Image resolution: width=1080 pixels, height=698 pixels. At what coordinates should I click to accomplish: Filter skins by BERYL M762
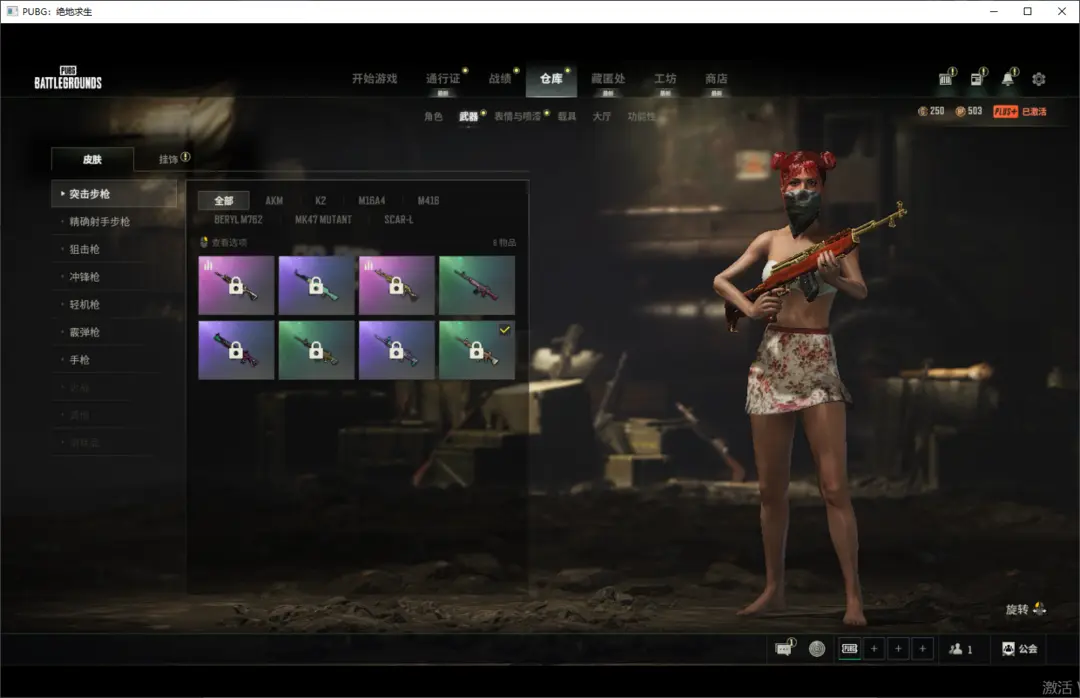[x=238, y=219]
